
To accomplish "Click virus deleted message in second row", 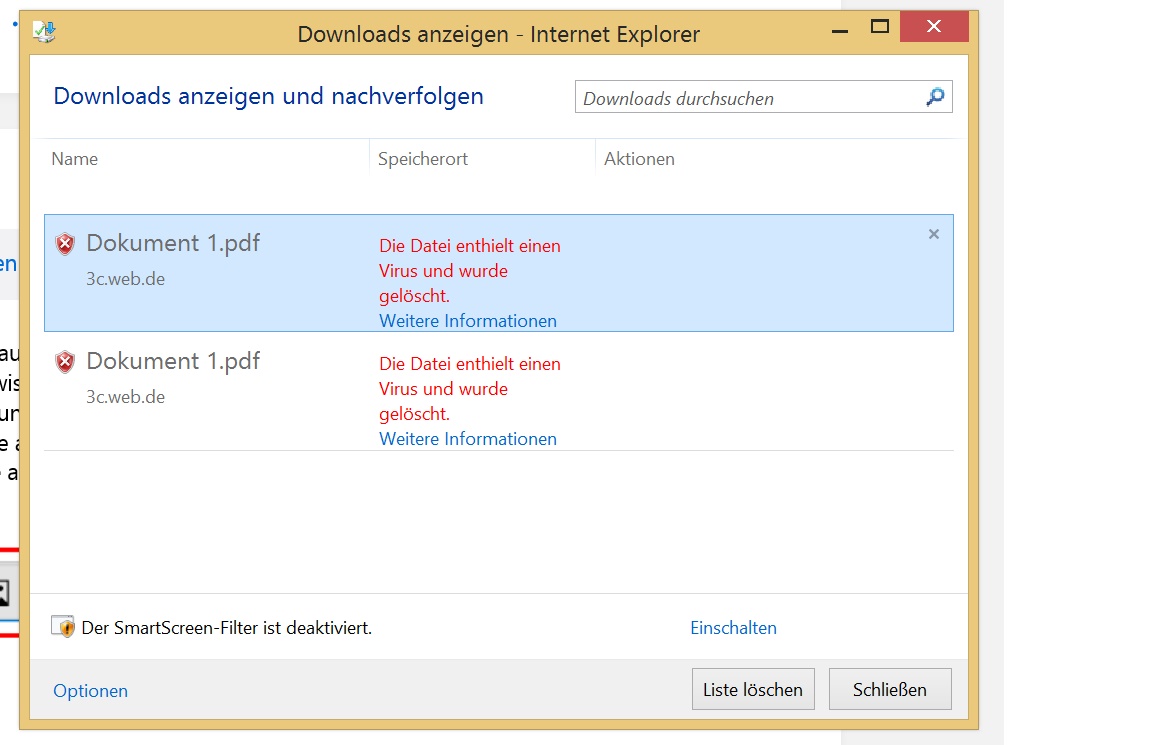I will (x=469, y=389).
